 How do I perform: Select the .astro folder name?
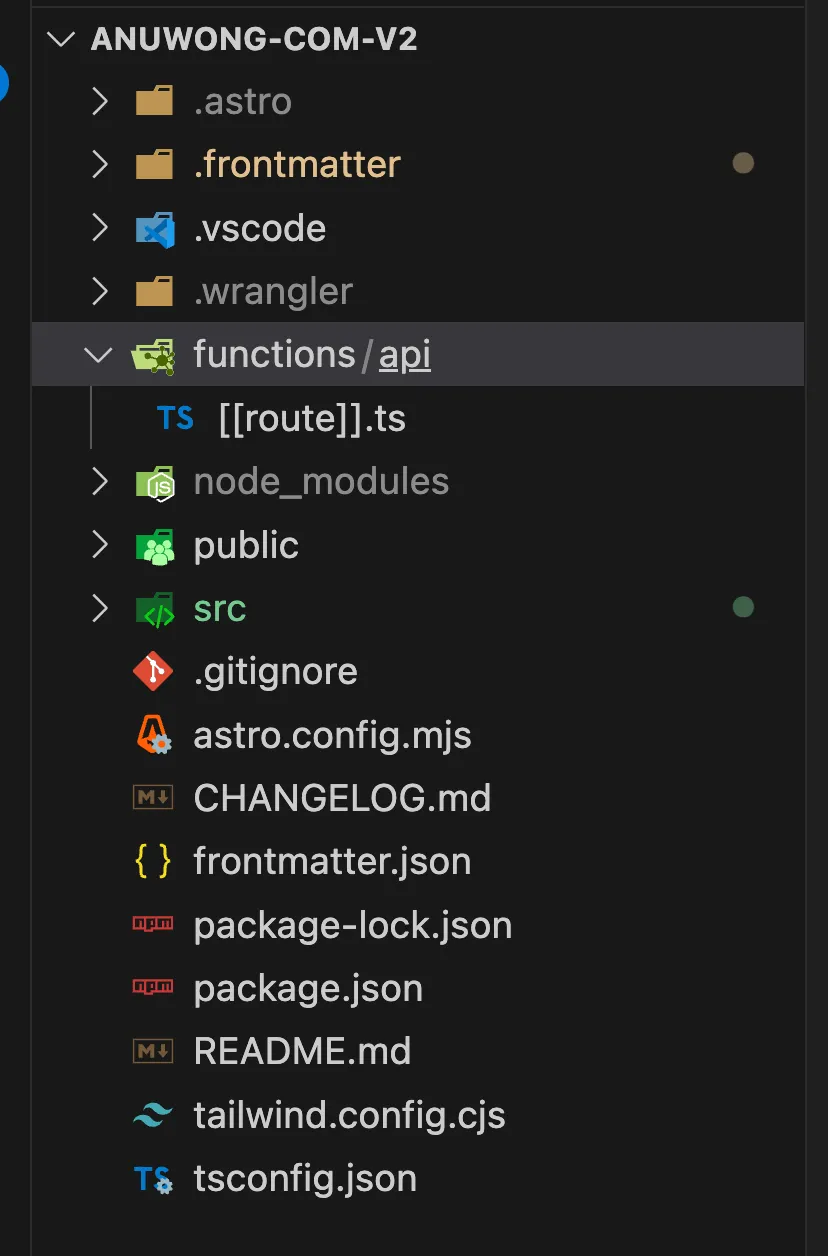click(243, 102)
